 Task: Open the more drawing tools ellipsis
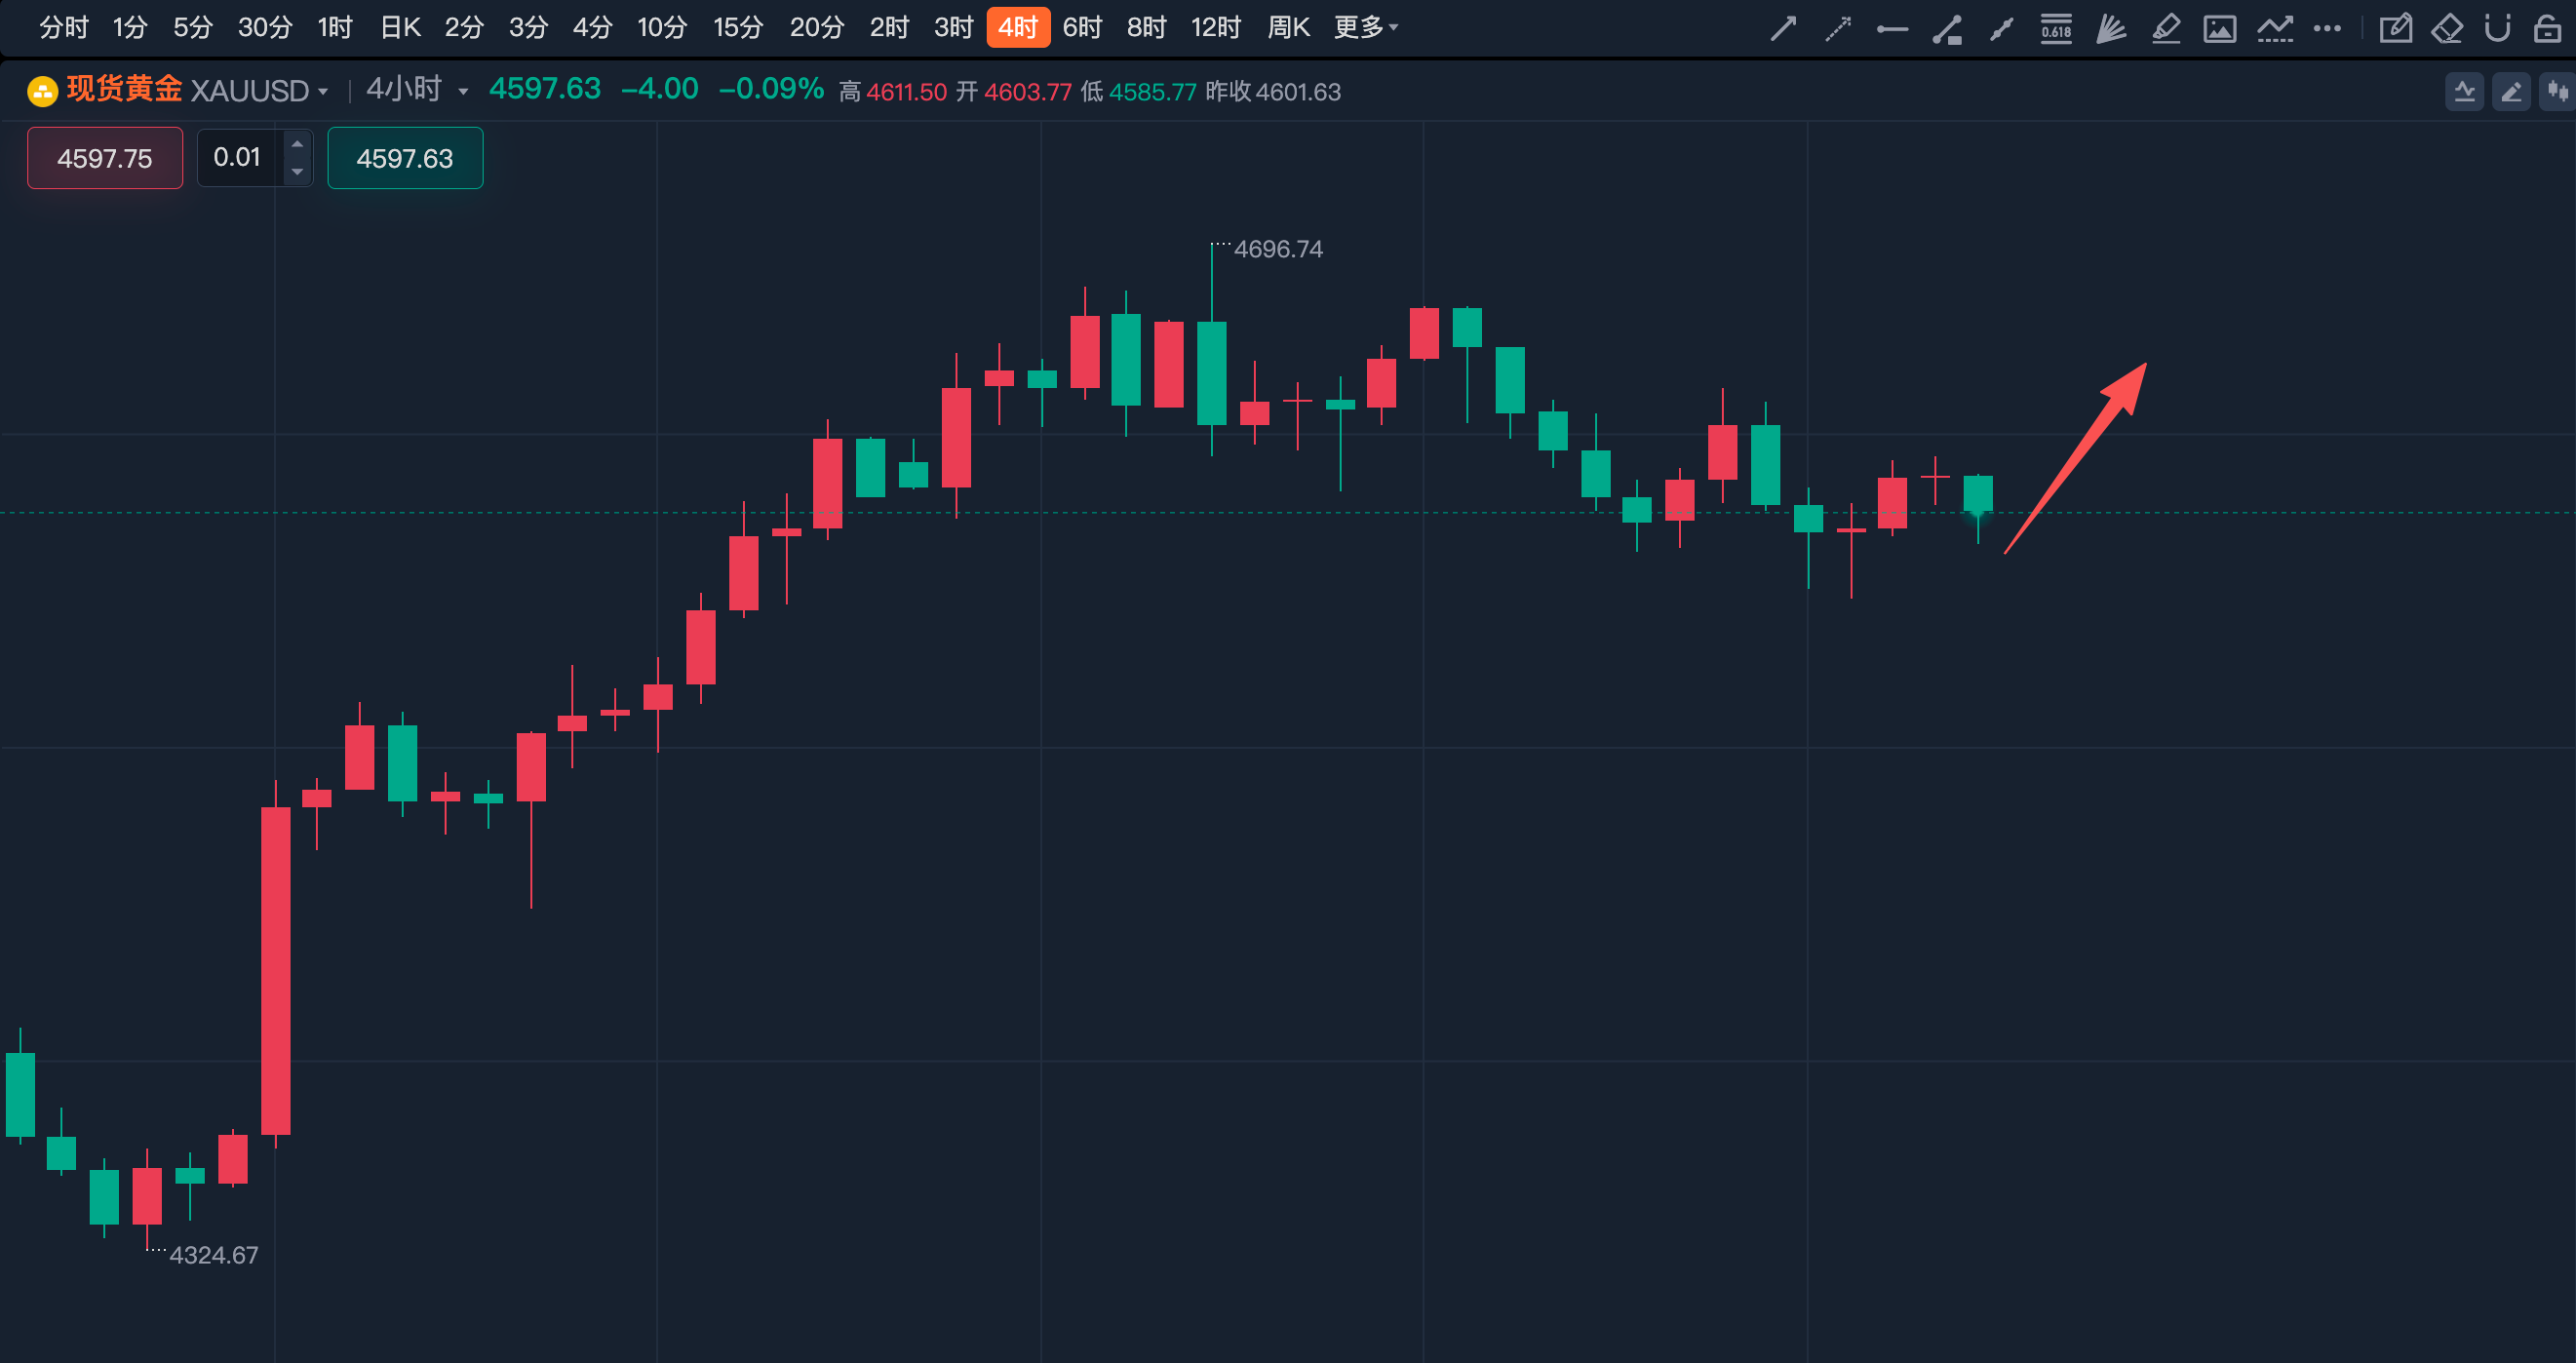tap(2327, 28)
